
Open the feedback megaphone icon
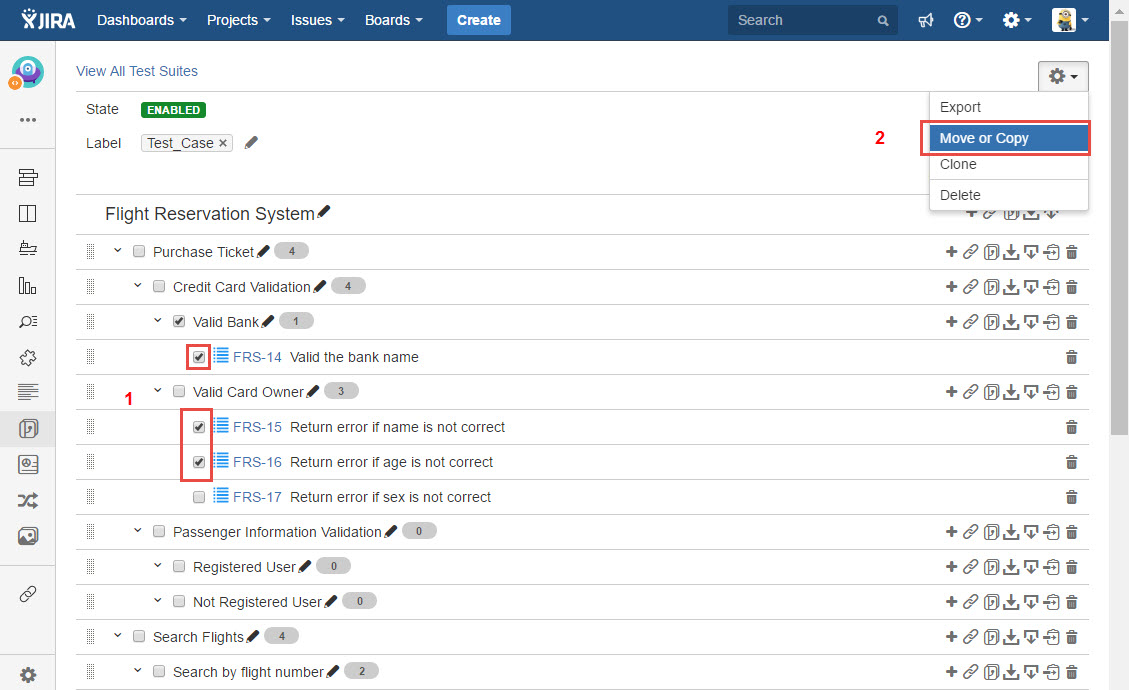click(x=926, y=20)
